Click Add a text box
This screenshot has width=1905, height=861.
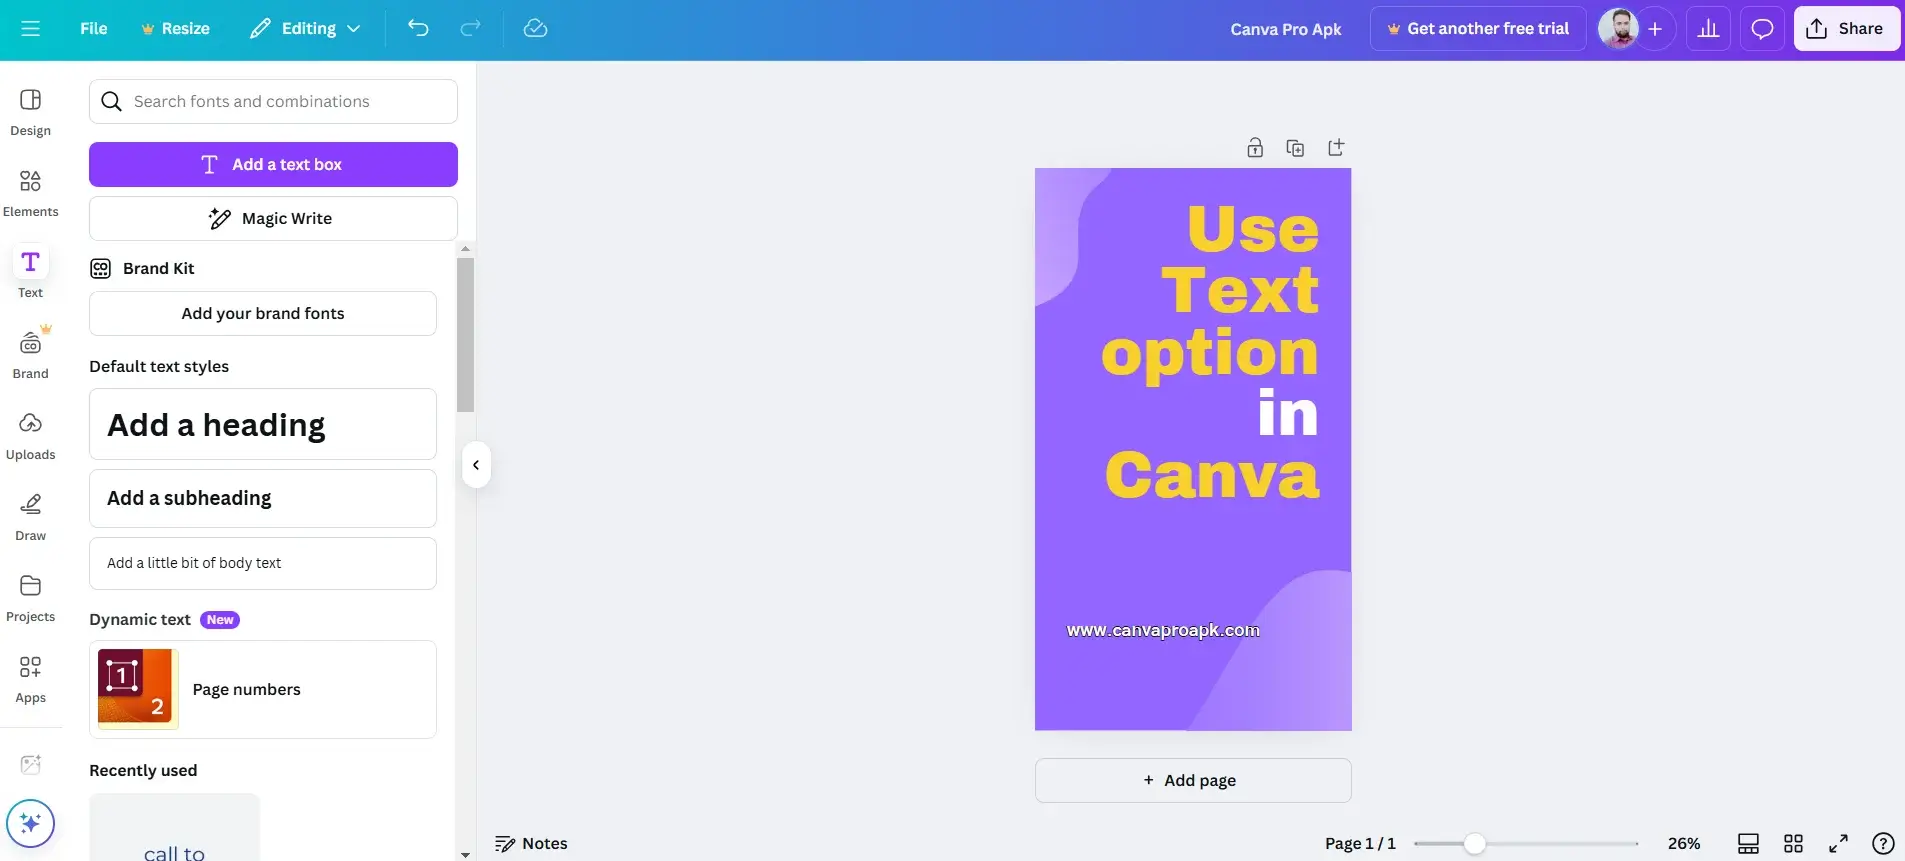273,165
